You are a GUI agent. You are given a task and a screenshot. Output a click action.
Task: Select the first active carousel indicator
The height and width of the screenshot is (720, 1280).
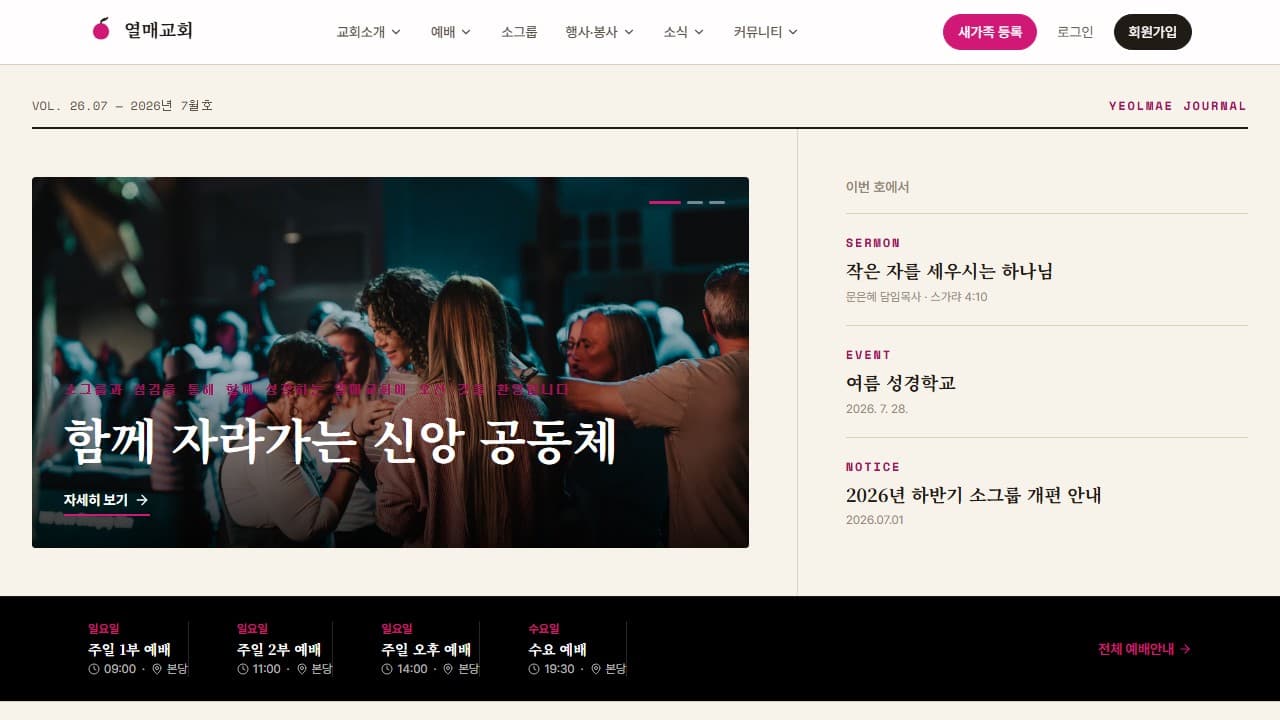tap(665, 202)
